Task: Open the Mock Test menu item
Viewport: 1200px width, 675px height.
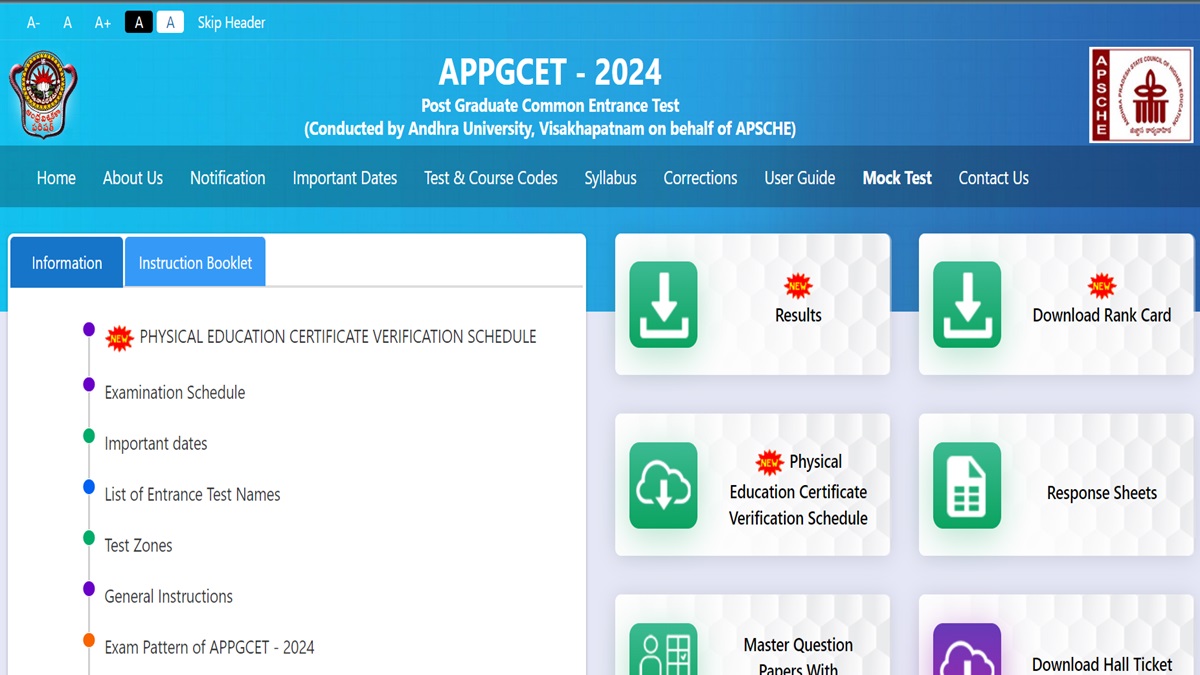Action: click(x=897, y=178)
